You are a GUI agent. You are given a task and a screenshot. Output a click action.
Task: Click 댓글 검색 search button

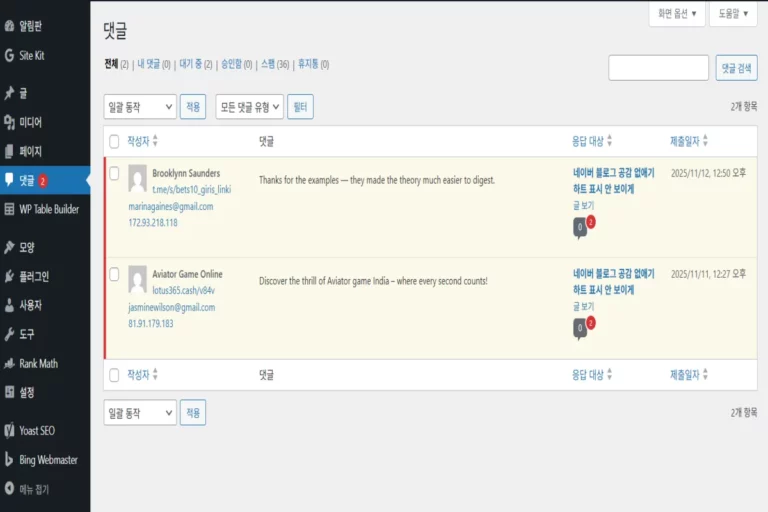coord(736,68)
